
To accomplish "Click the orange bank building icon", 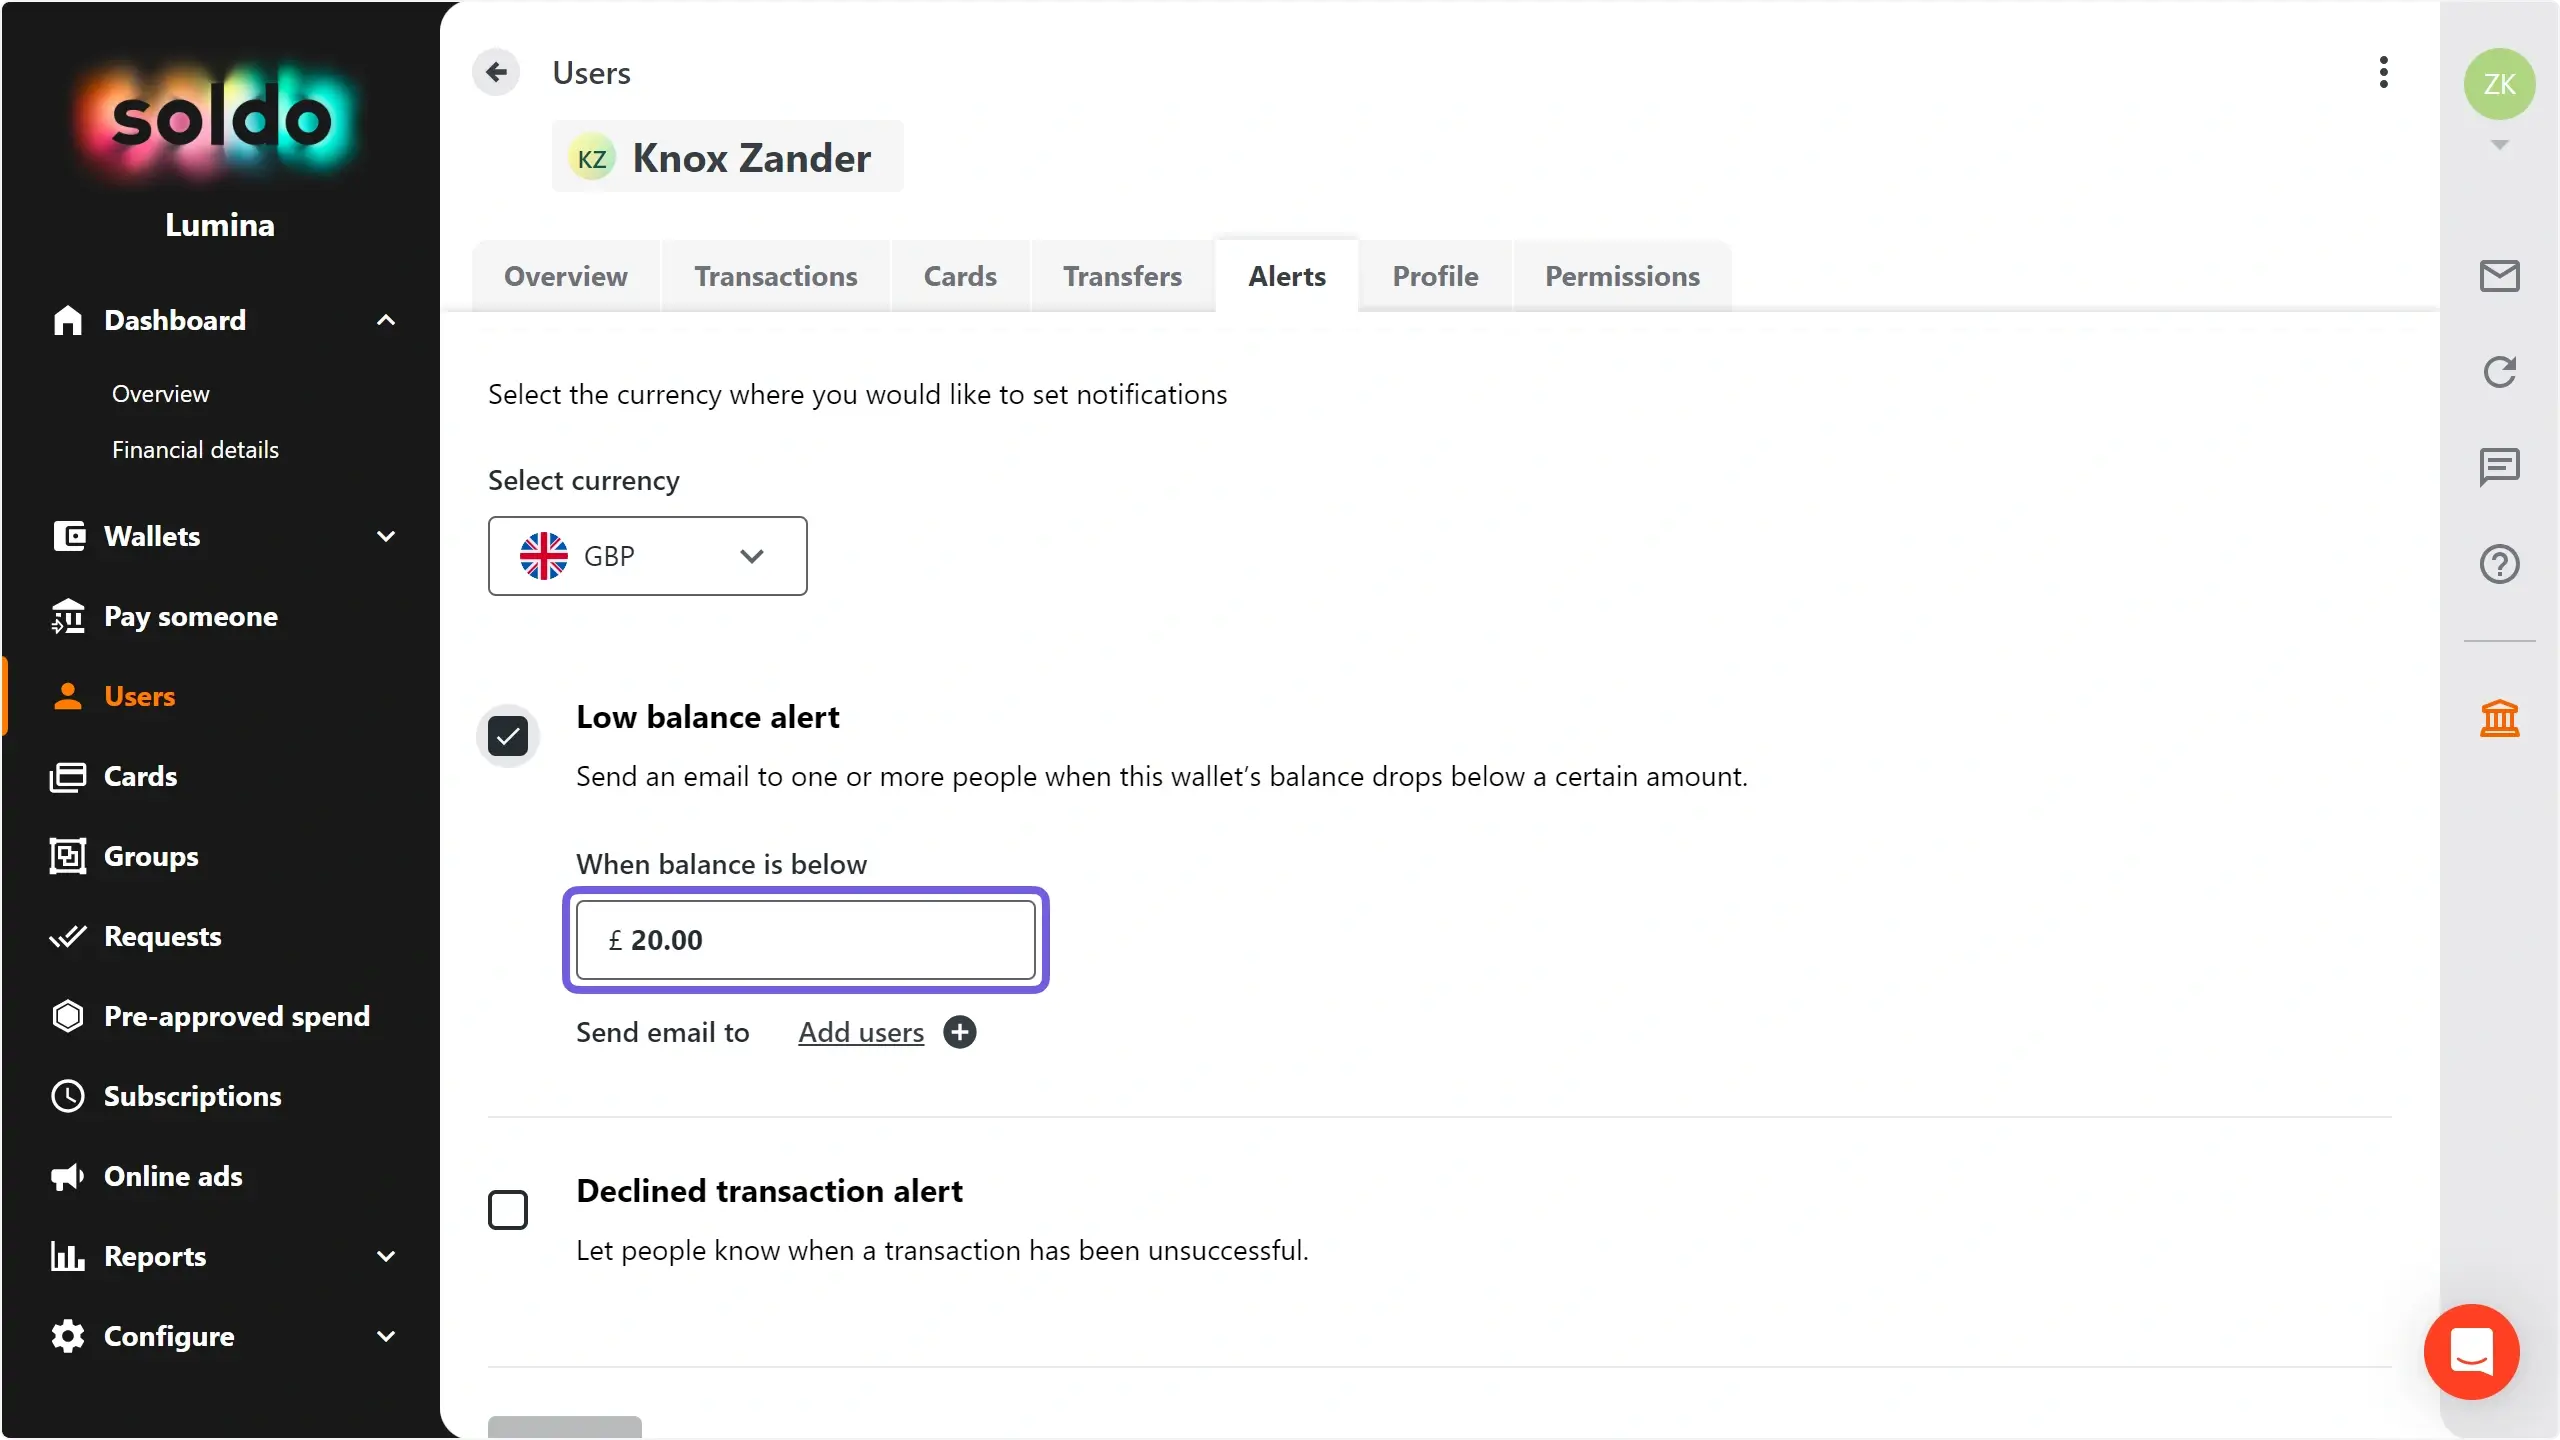I will coord(2499,718).
